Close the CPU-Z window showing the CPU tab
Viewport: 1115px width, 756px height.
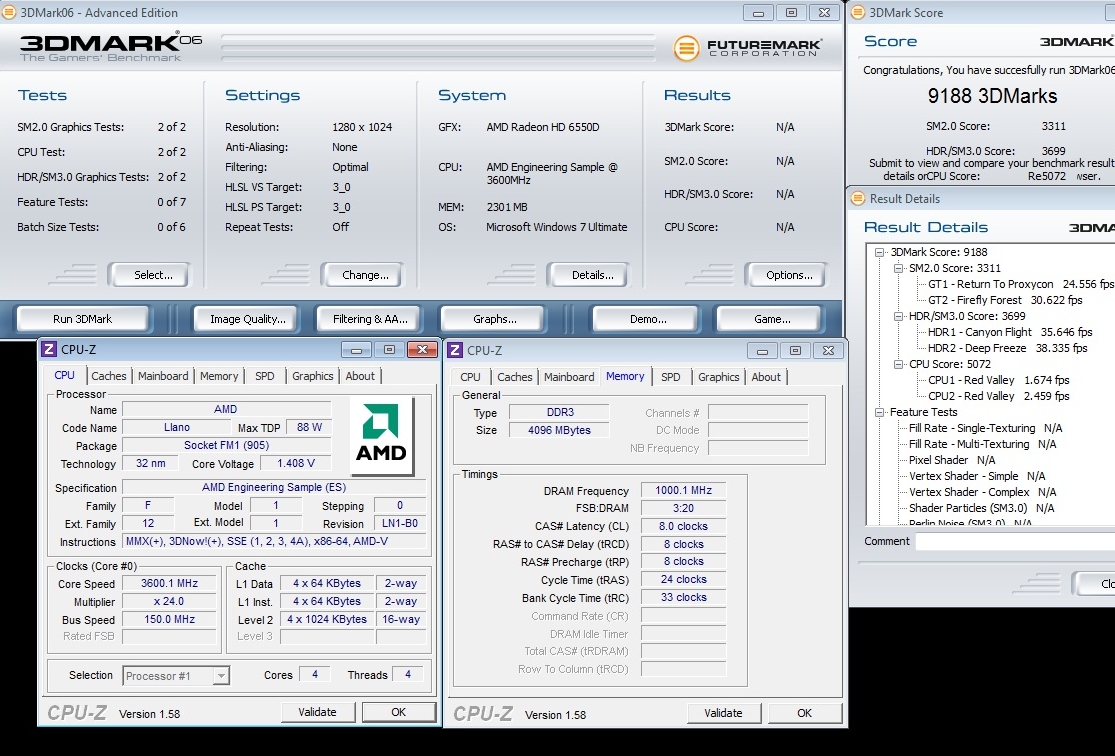click(422, 349)
